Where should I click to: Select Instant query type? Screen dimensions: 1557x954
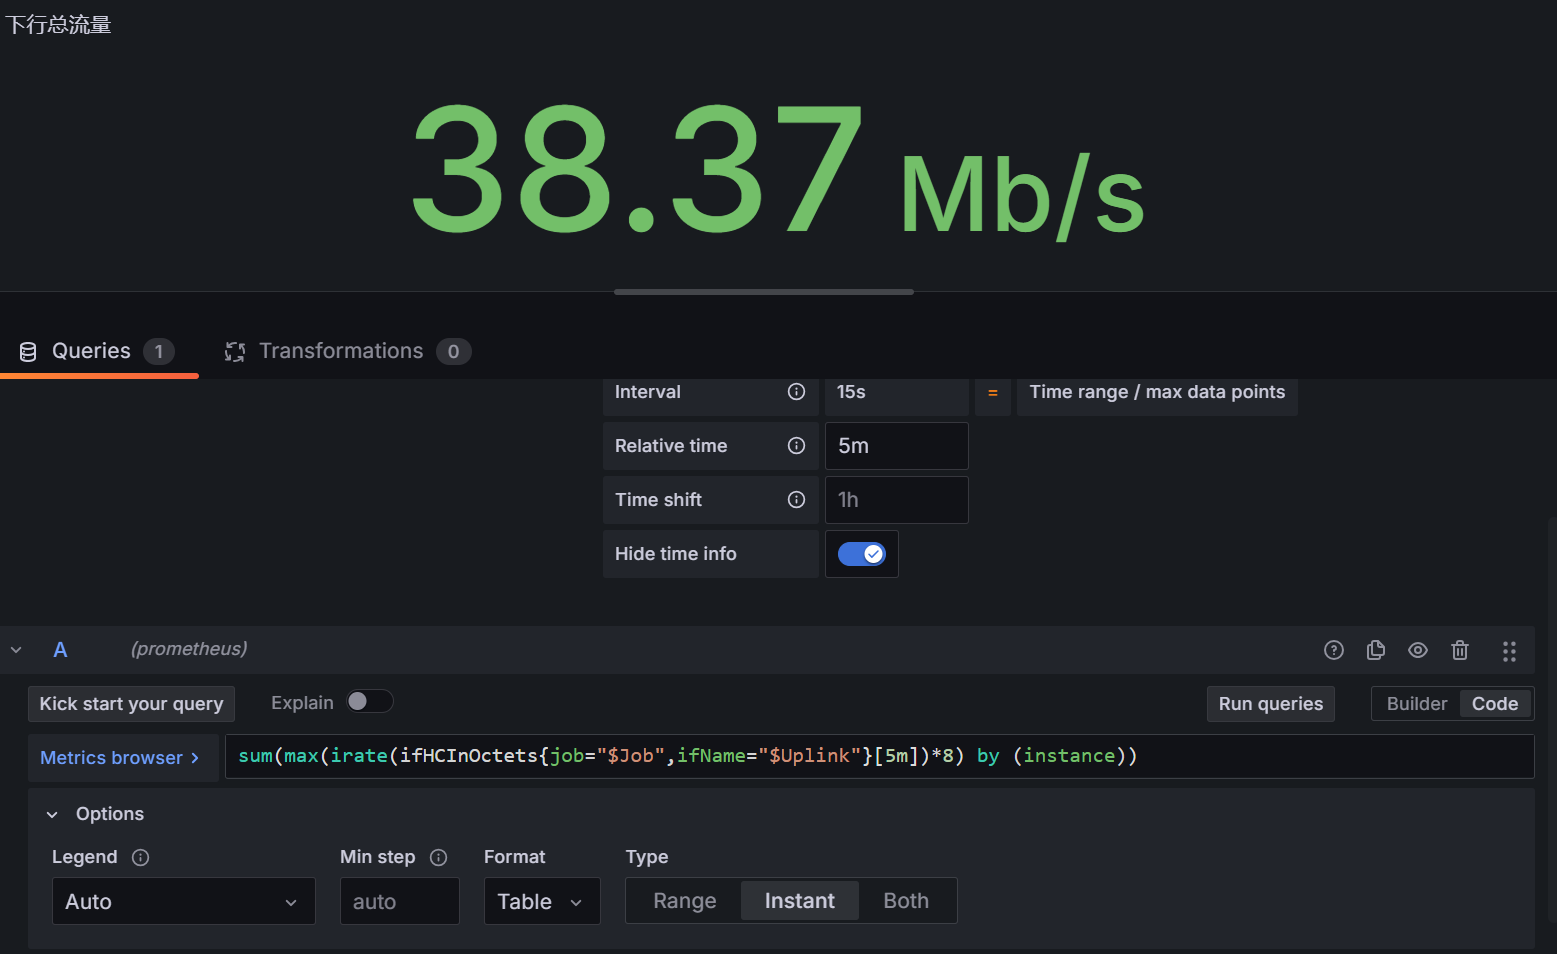(800, 901)
